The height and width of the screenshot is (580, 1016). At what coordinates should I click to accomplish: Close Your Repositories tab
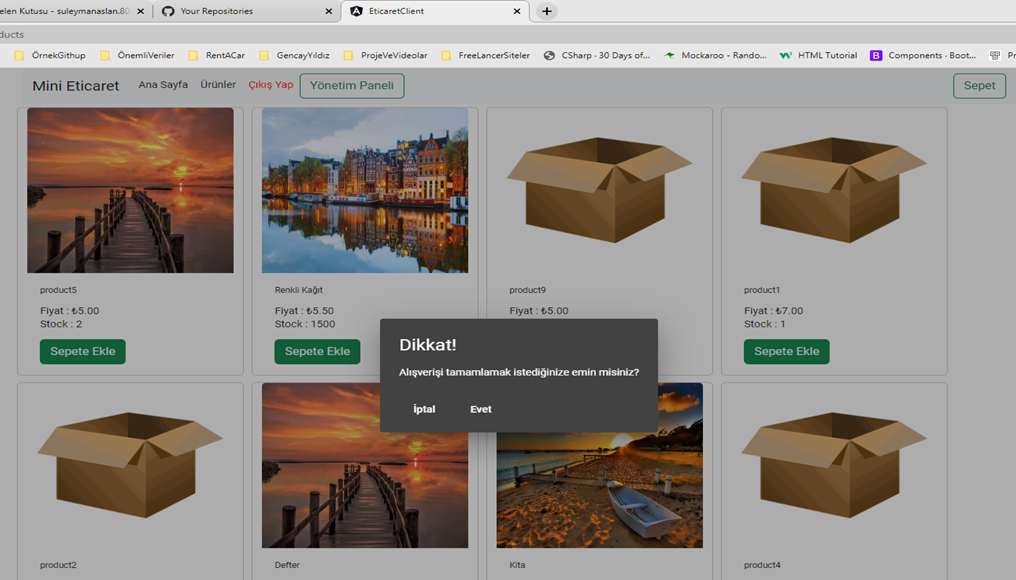(x=329, y=11)
